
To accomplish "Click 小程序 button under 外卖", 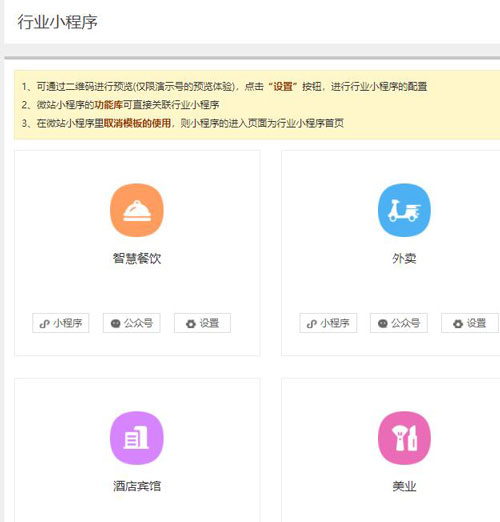I will pos(328,323).
